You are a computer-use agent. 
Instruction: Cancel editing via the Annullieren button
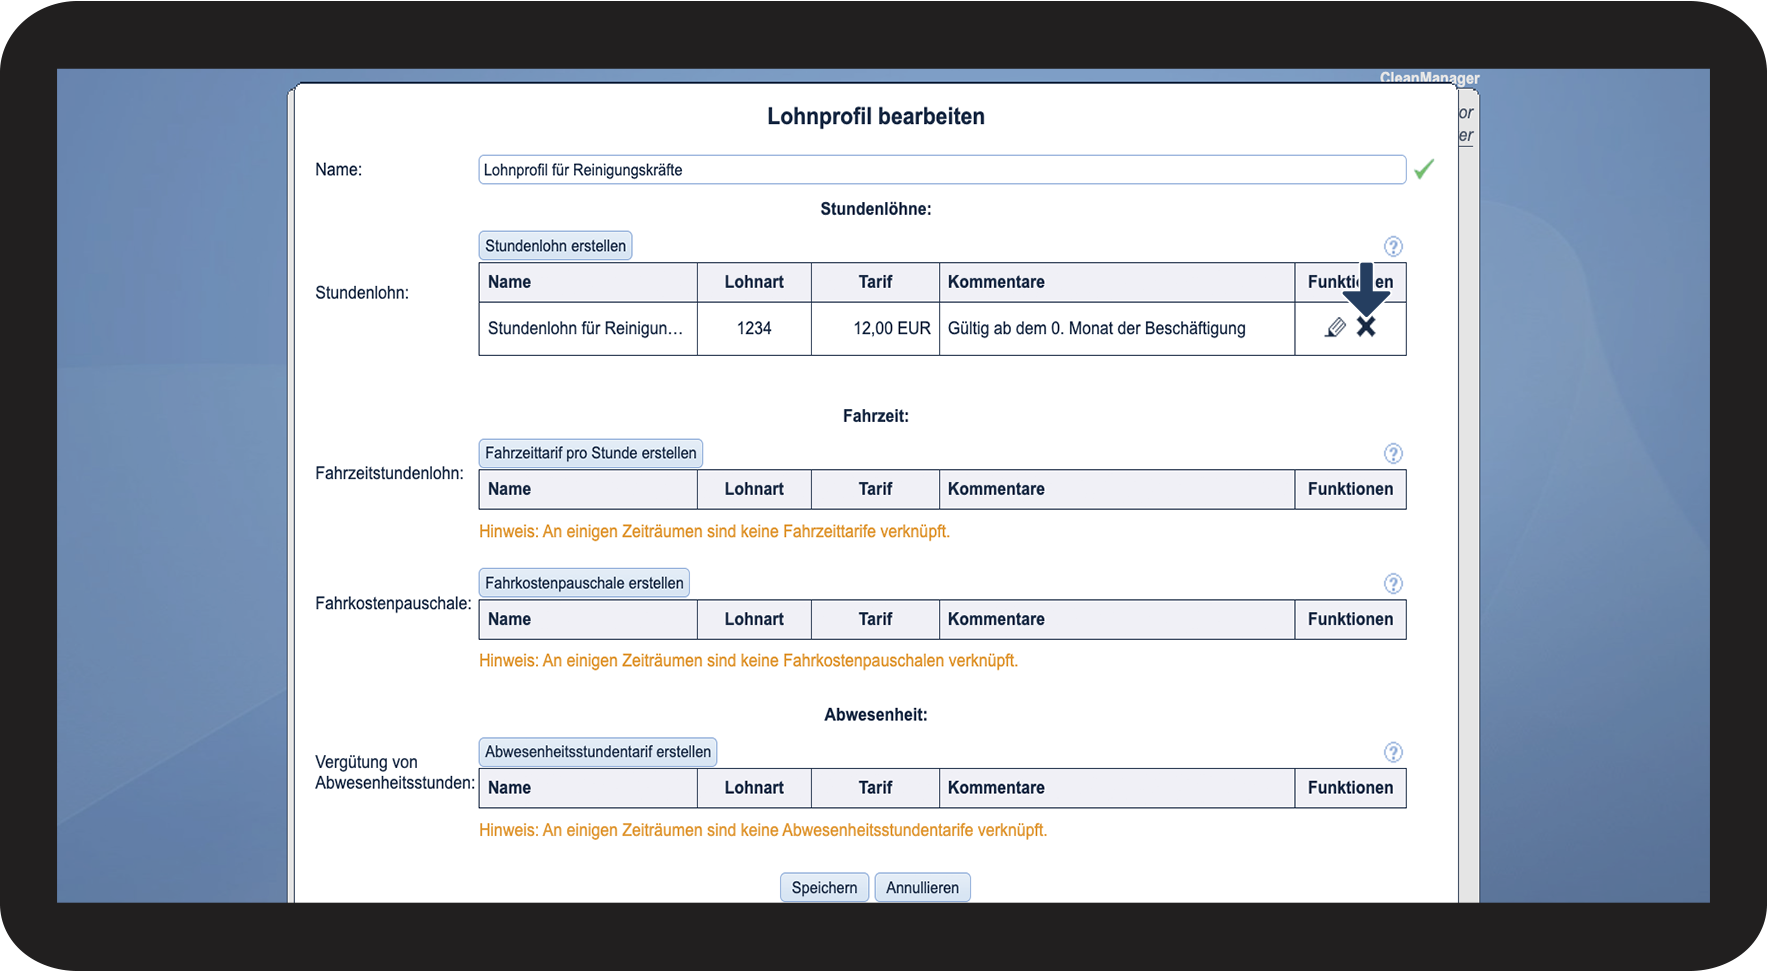point(922,887)
